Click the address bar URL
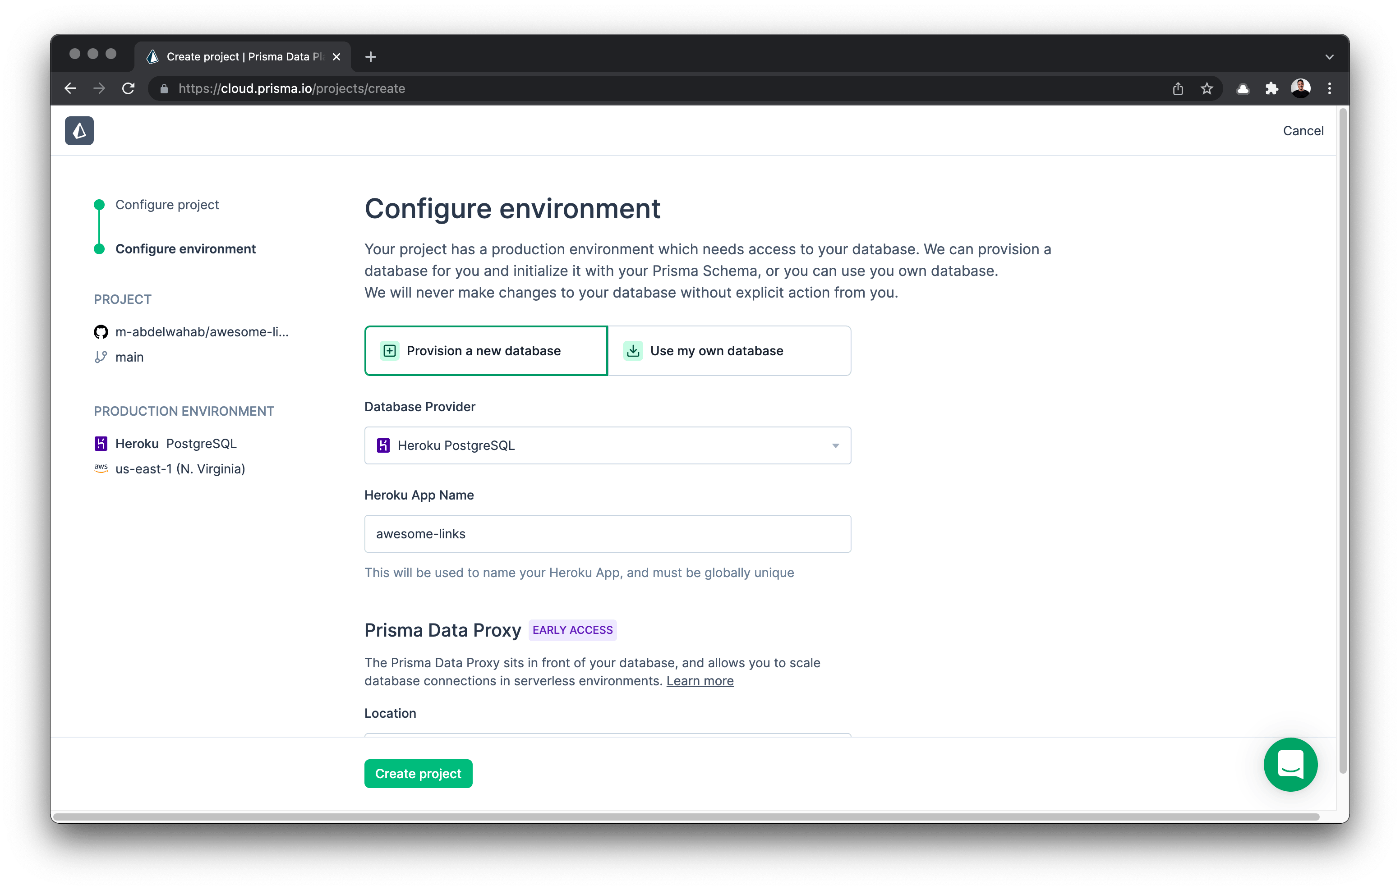The image size is (1400, 890). point(292,88)
